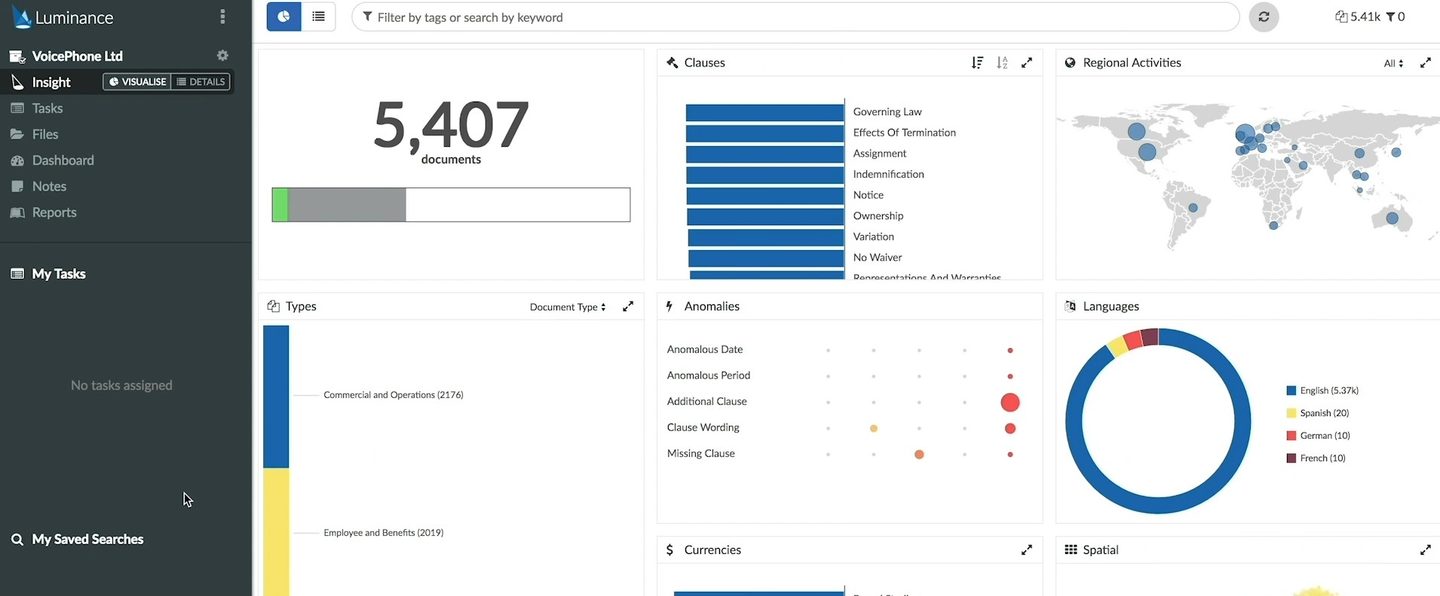1440x596 pixels.
Task: Click the My Saved Searches magnifier icon
Action: tap(17, 539)
